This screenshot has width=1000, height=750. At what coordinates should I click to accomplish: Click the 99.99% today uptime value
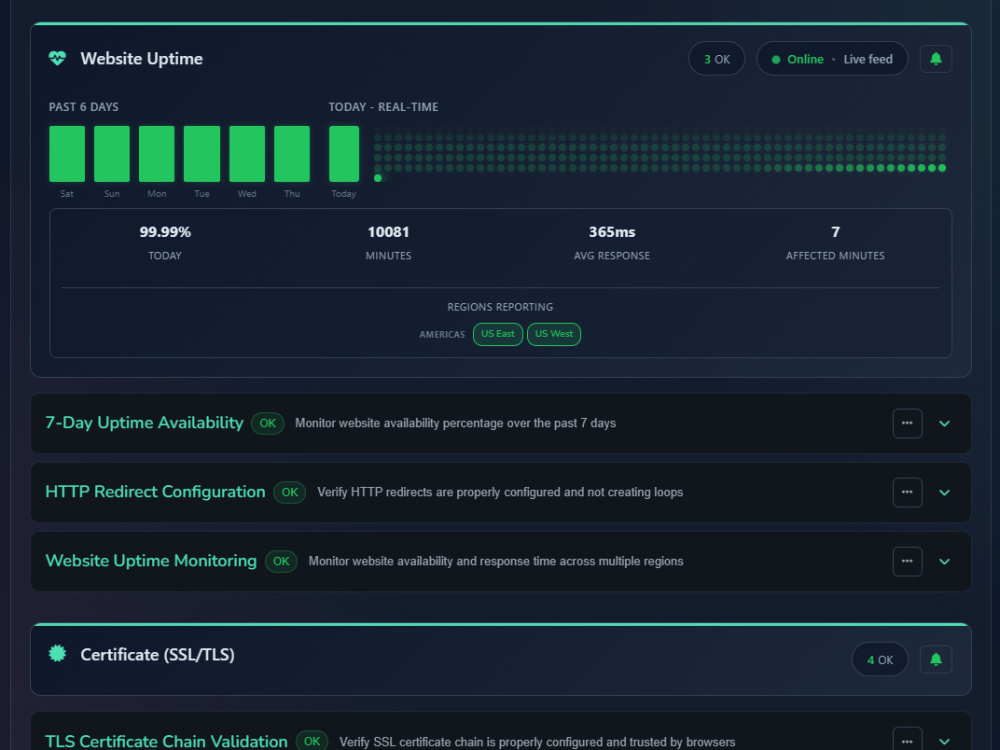(165, 232)
